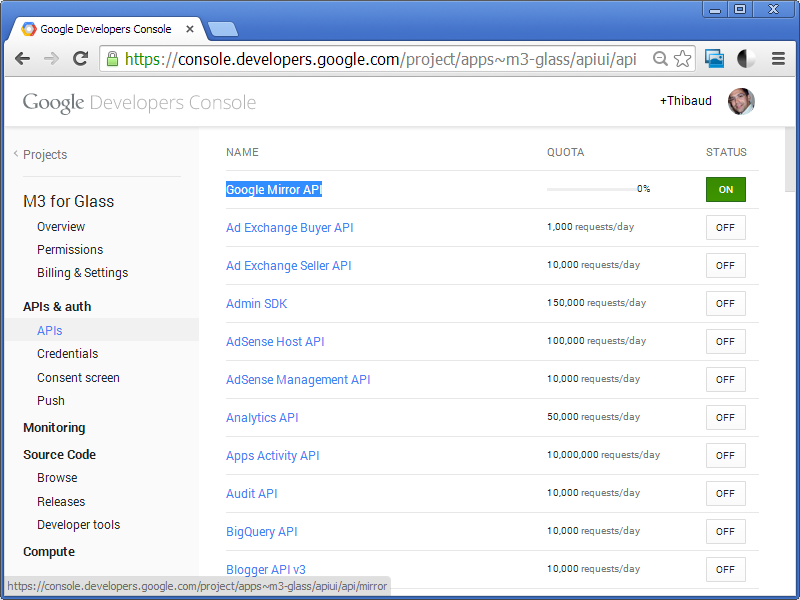
Task: Click the half-moon contrast extension icon
Action: pos(746,59)
